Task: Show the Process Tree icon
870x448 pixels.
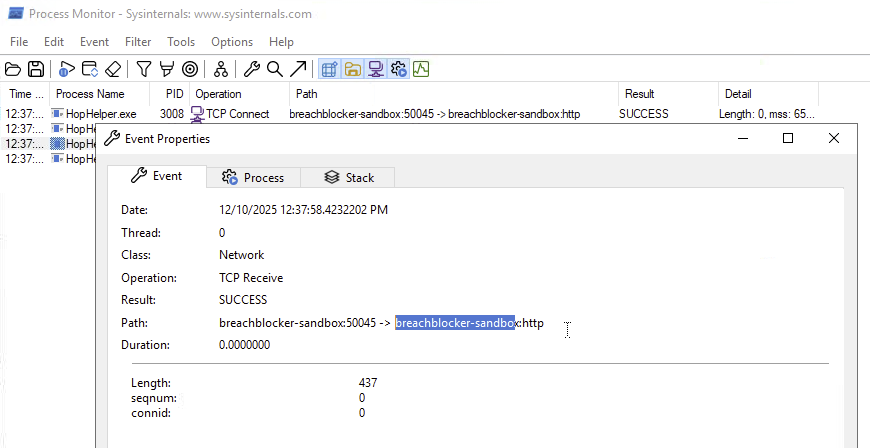Action: pos(221,69)
